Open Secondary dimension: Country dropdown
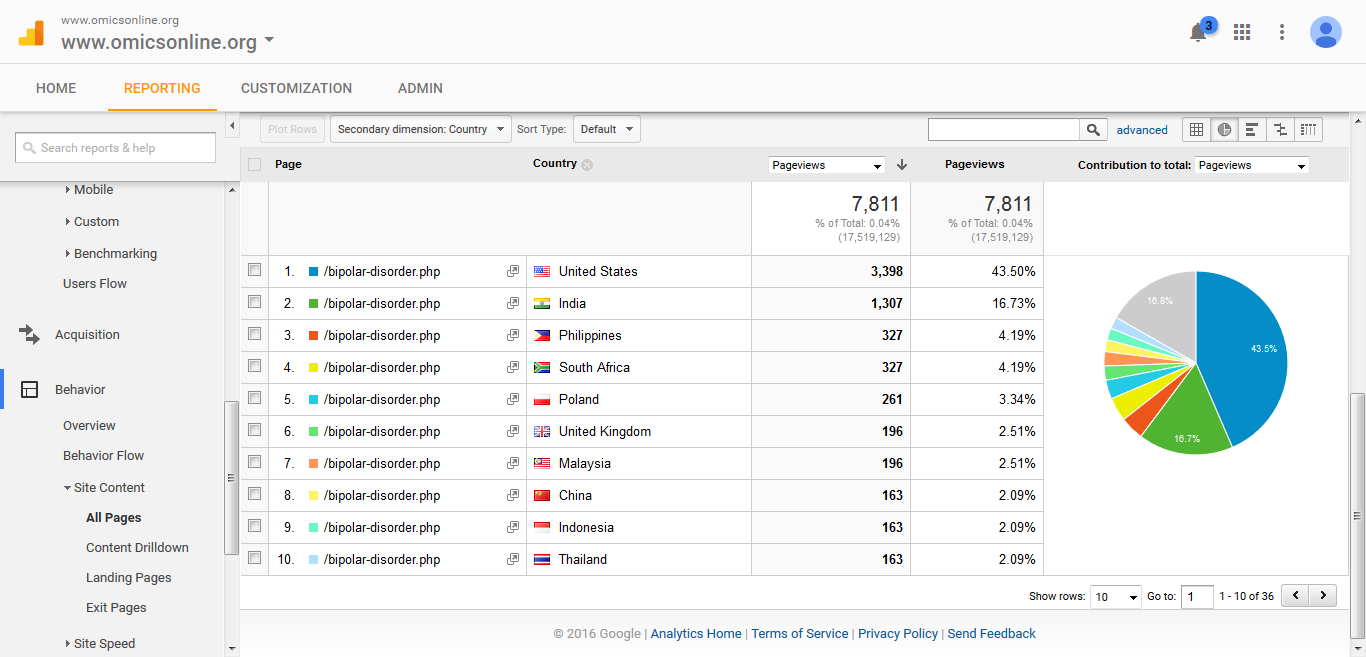1366x657 pixels. pos(421,129)
